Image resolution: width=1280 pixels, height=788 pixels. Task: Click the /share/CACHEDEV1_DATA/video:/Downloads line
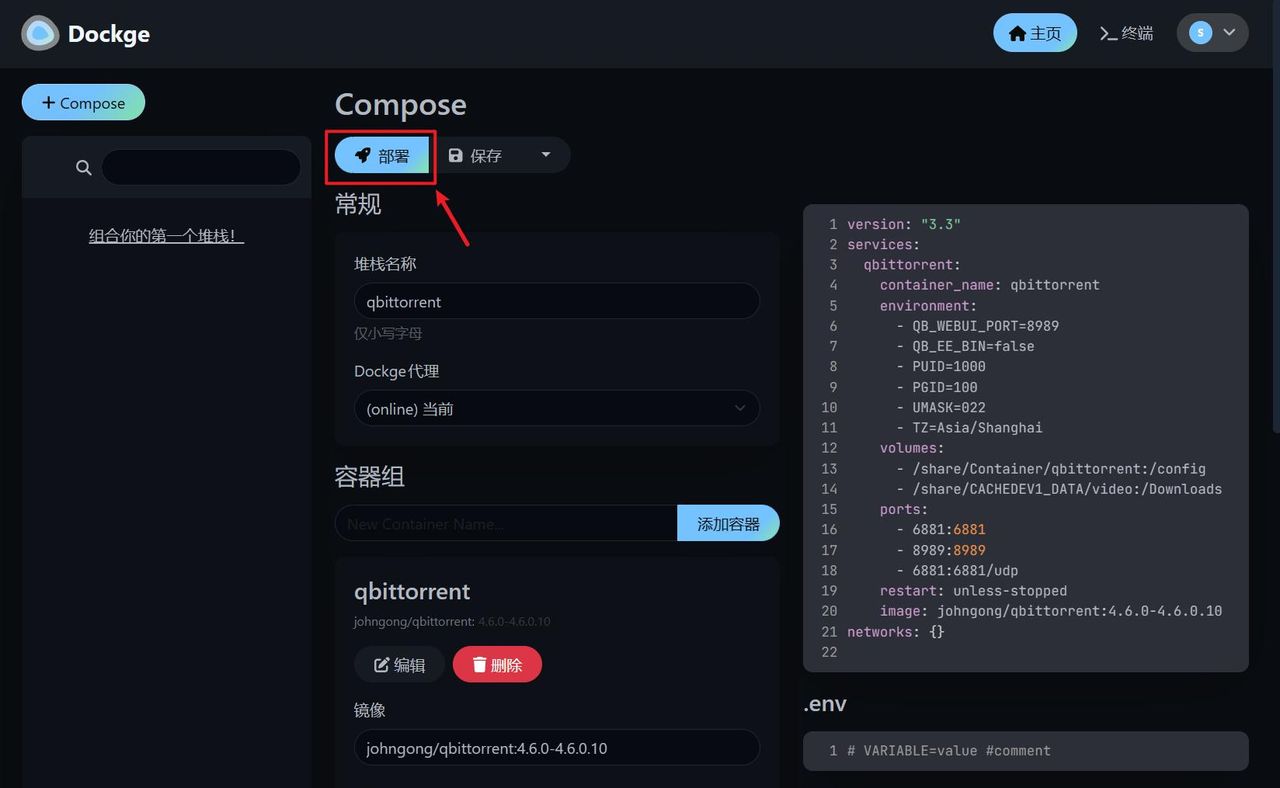coord(1059,489)
